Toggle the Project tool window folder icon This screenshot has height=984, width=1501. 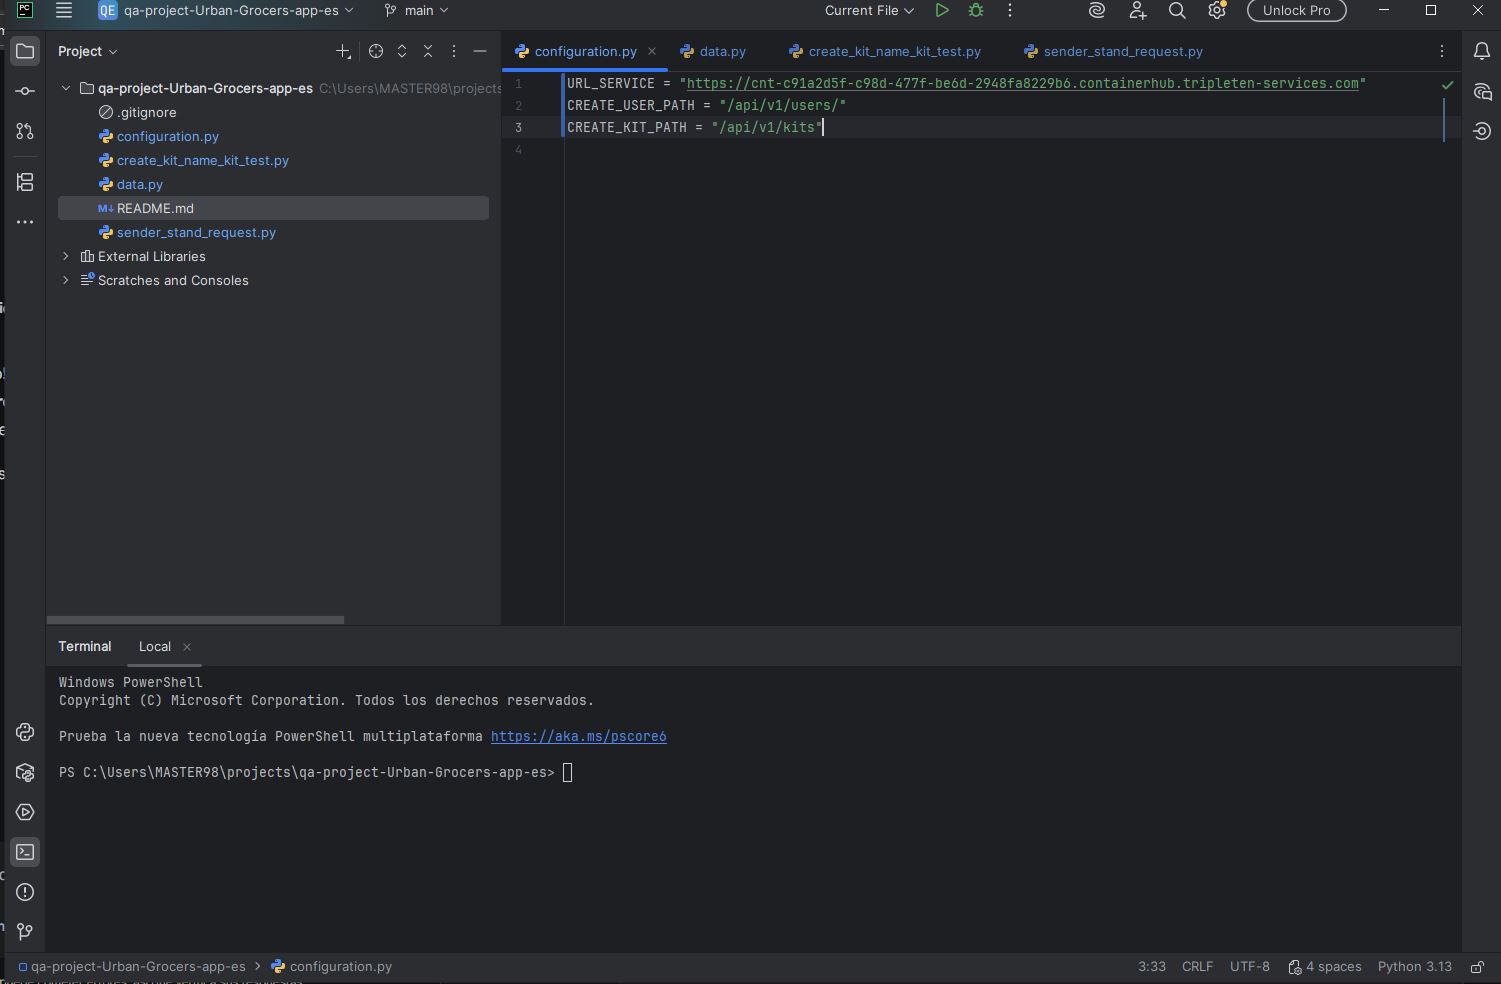[25, 51]
